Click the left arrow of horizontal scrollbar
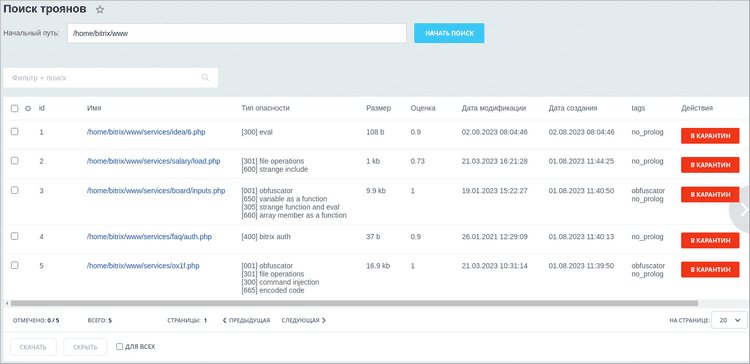The height and width of the screenshot is (364, 750). point(7,303)
